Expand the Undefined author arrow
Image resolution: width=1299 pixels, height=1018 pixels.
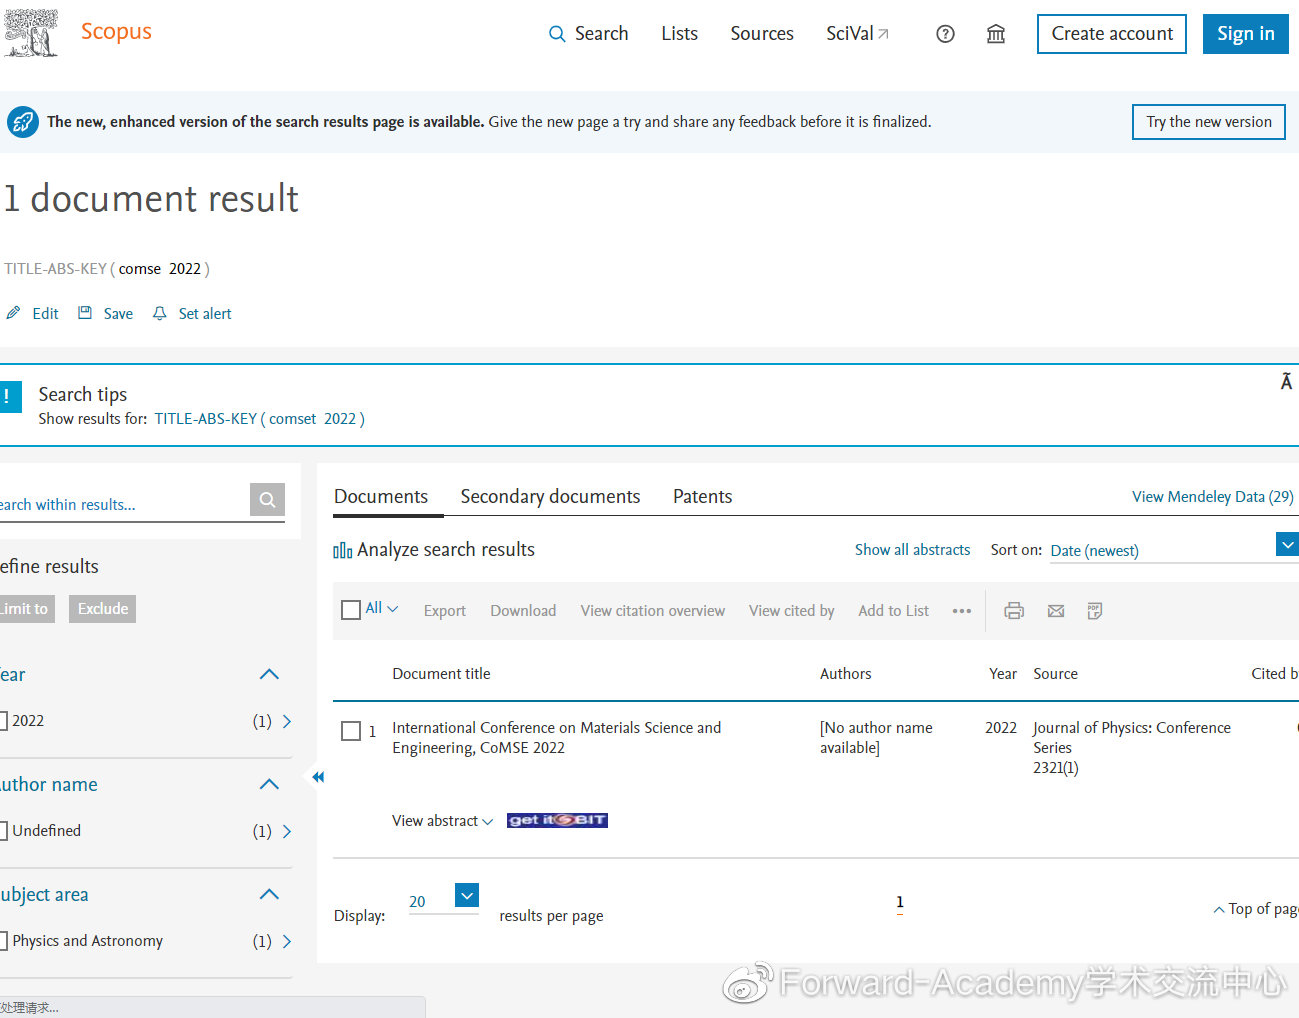click(287, 831)
